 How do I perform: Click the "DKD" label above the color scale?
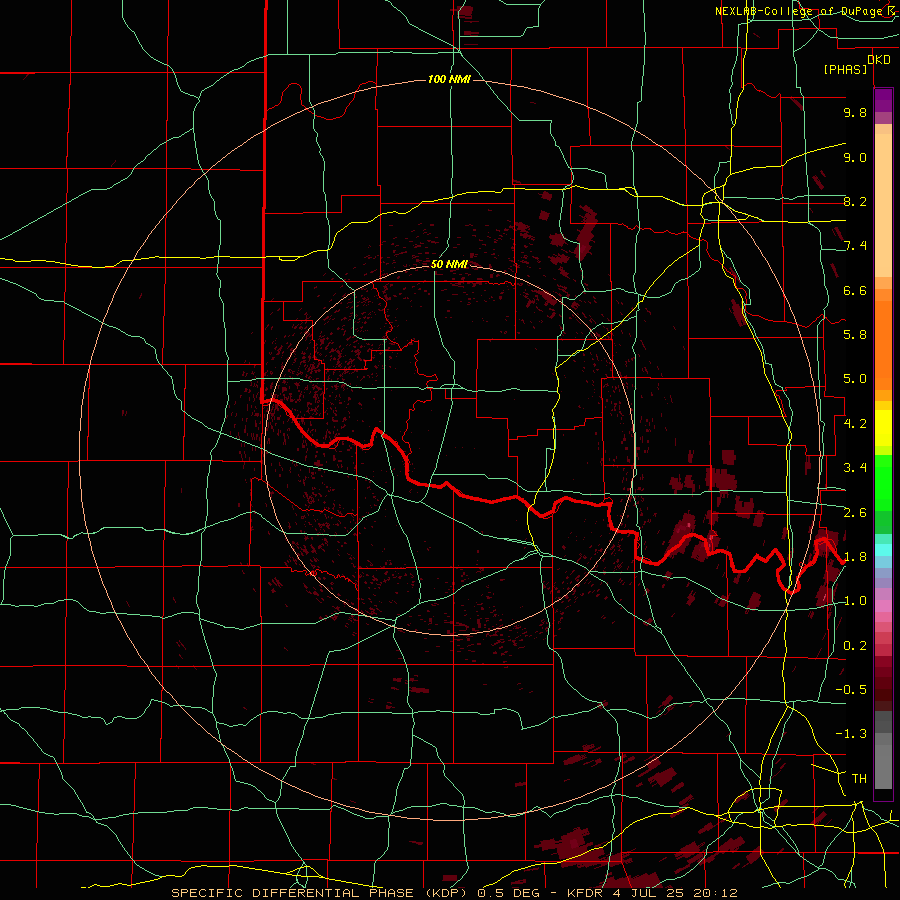(879, 60)
